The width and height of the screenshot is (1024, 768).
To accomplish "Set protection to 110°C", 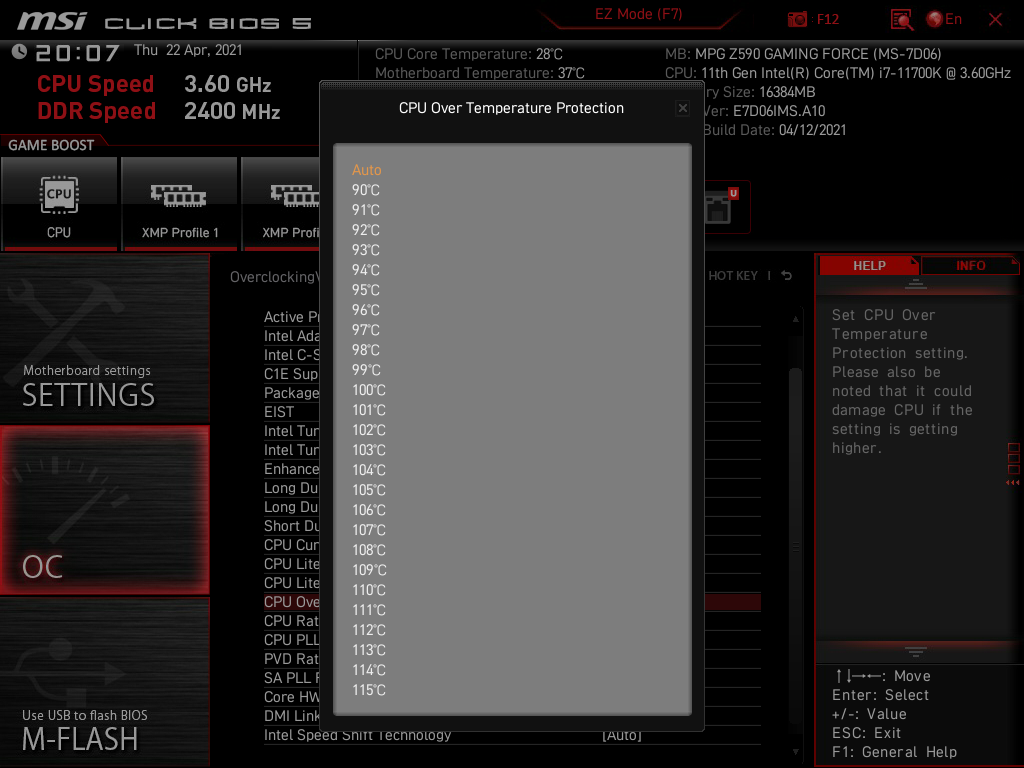I will tap(369, 590).
